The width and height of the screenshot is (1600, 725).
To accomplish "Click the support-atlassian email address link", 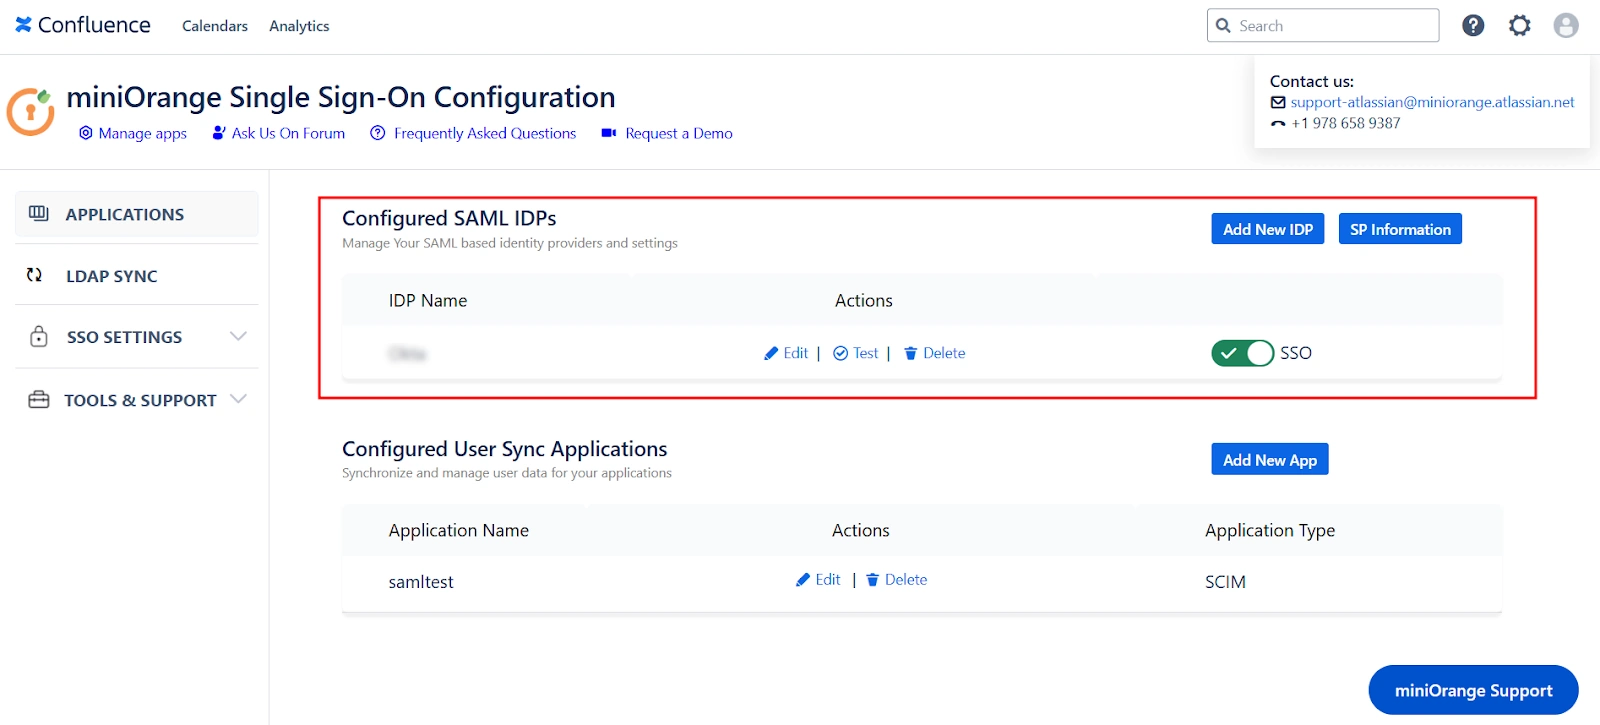I will [1432, 102].
